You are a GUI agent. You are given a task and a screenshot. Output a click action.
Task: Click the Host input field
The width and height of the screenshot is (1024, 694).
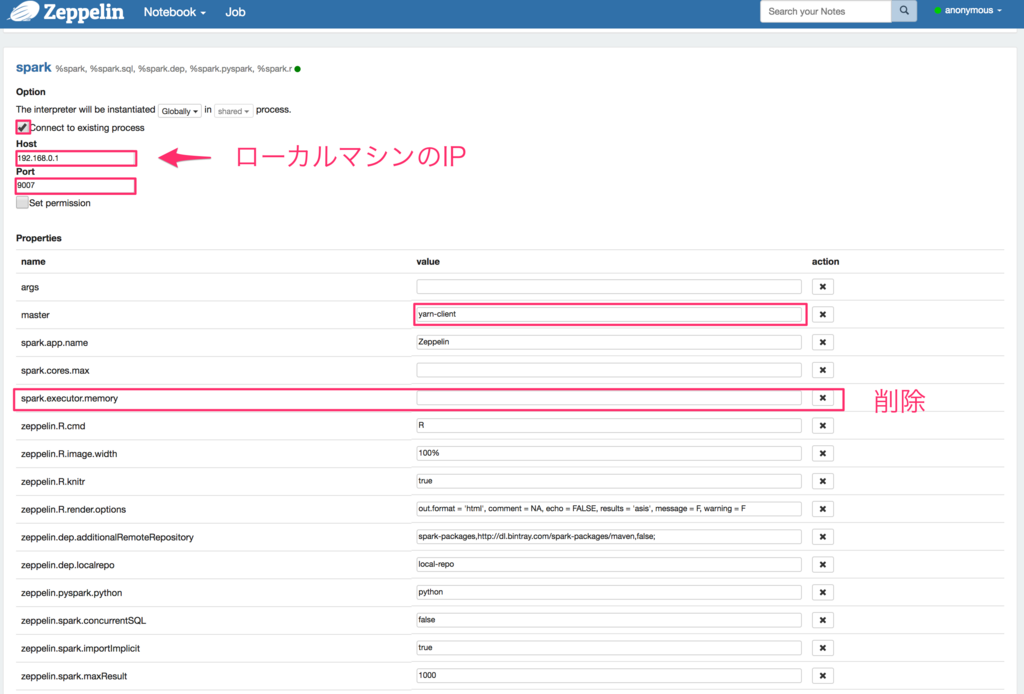[76, 158]
